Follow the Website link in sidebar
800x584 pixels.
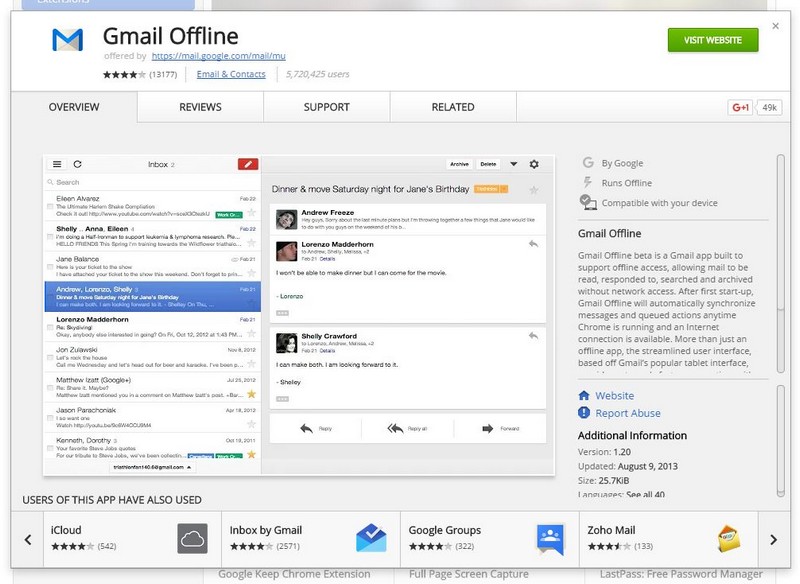coord(615,395)
